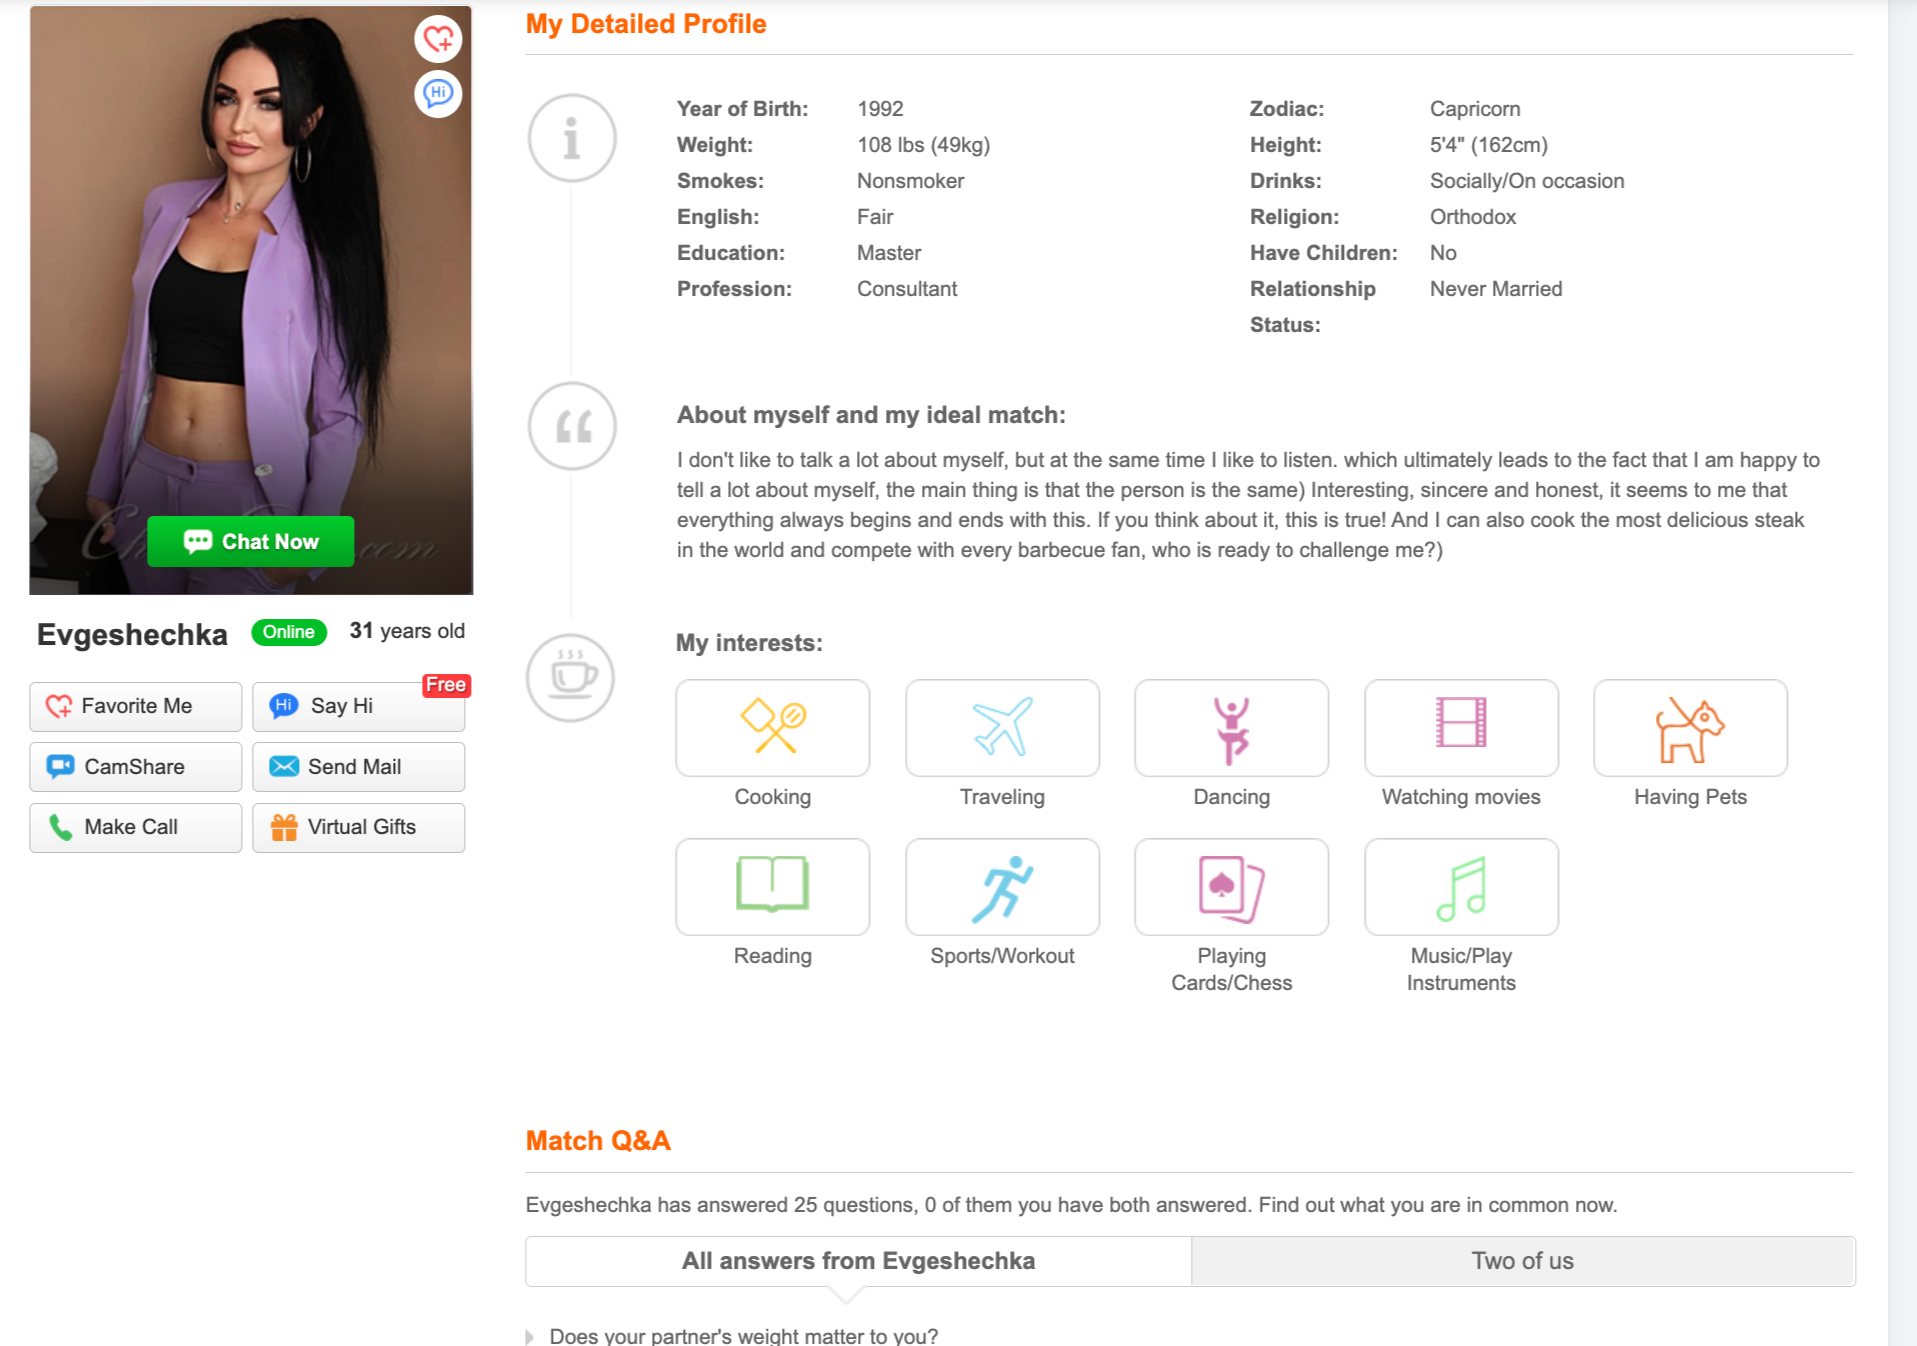Viewport: 1917px width, 1346px height.
Task: Click the Reading book icon
Action: (772, 887)
